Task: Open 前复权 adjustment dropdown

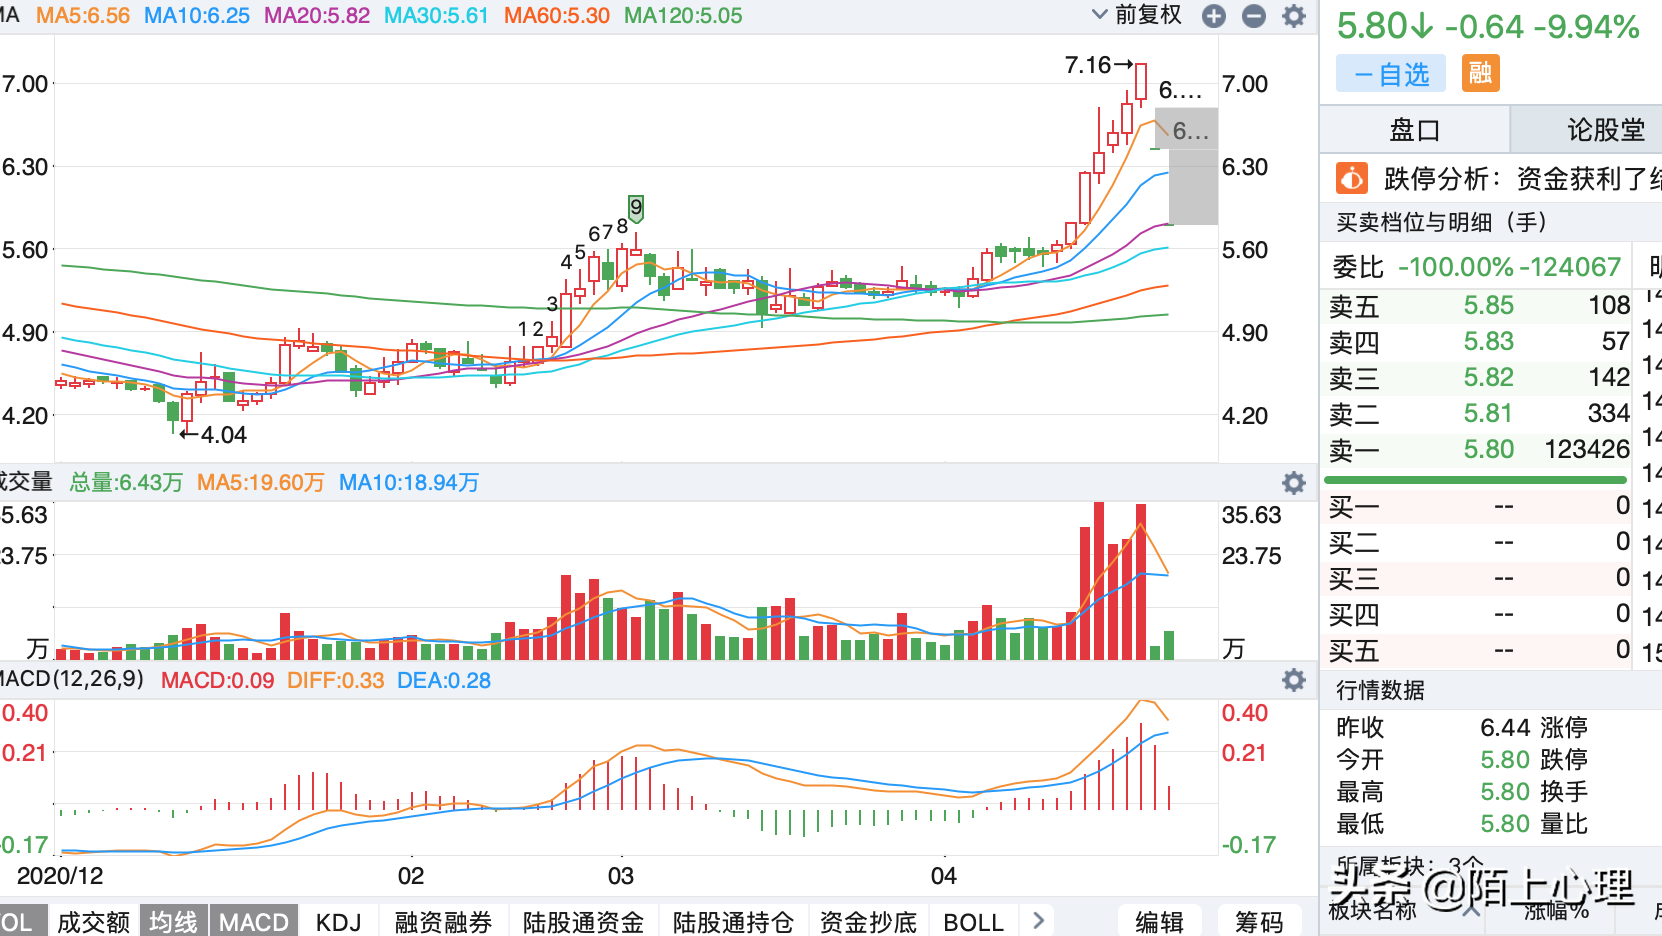Action: 1137,15
